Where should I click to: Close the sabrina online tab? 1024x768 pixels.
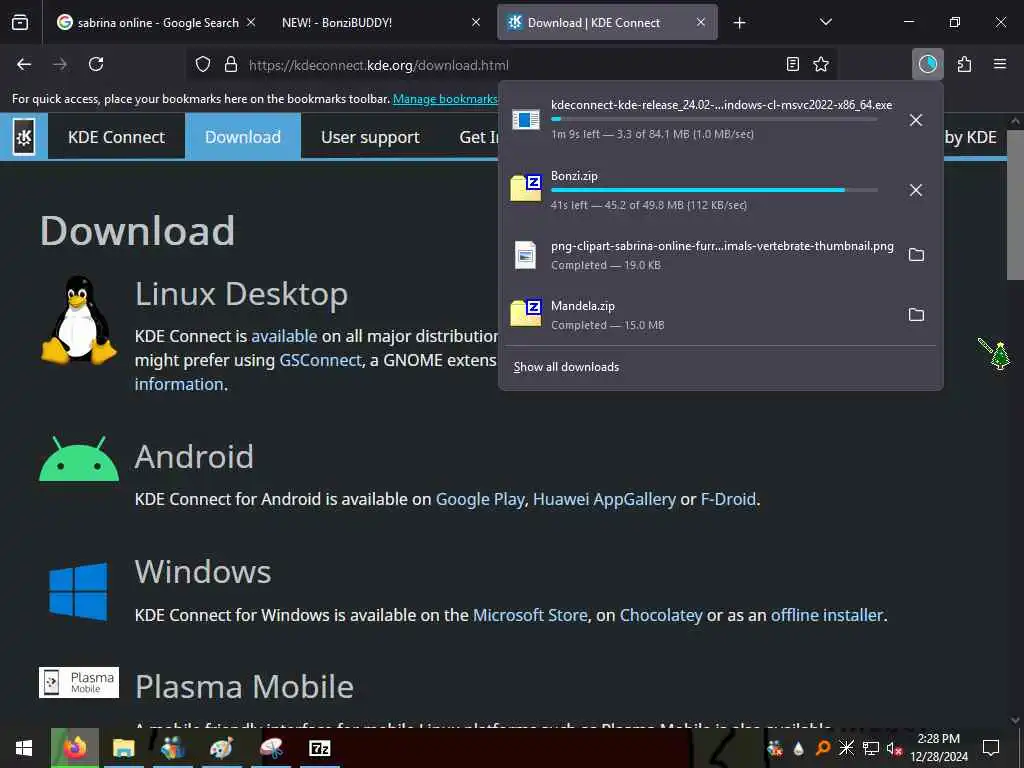pos(251,22)
